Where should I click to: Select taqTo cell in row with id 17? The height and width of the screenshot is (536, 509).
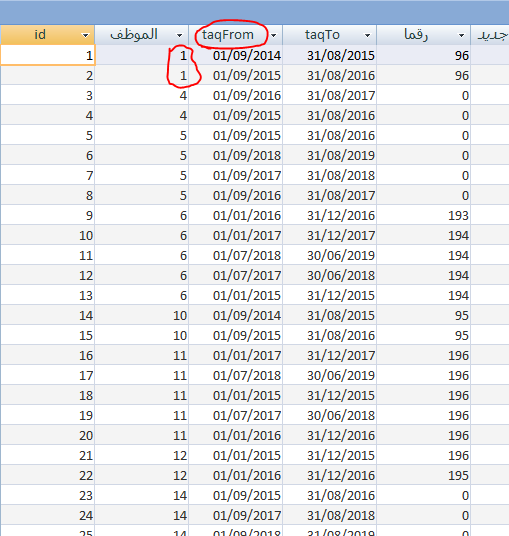click(x=330, y=375)
